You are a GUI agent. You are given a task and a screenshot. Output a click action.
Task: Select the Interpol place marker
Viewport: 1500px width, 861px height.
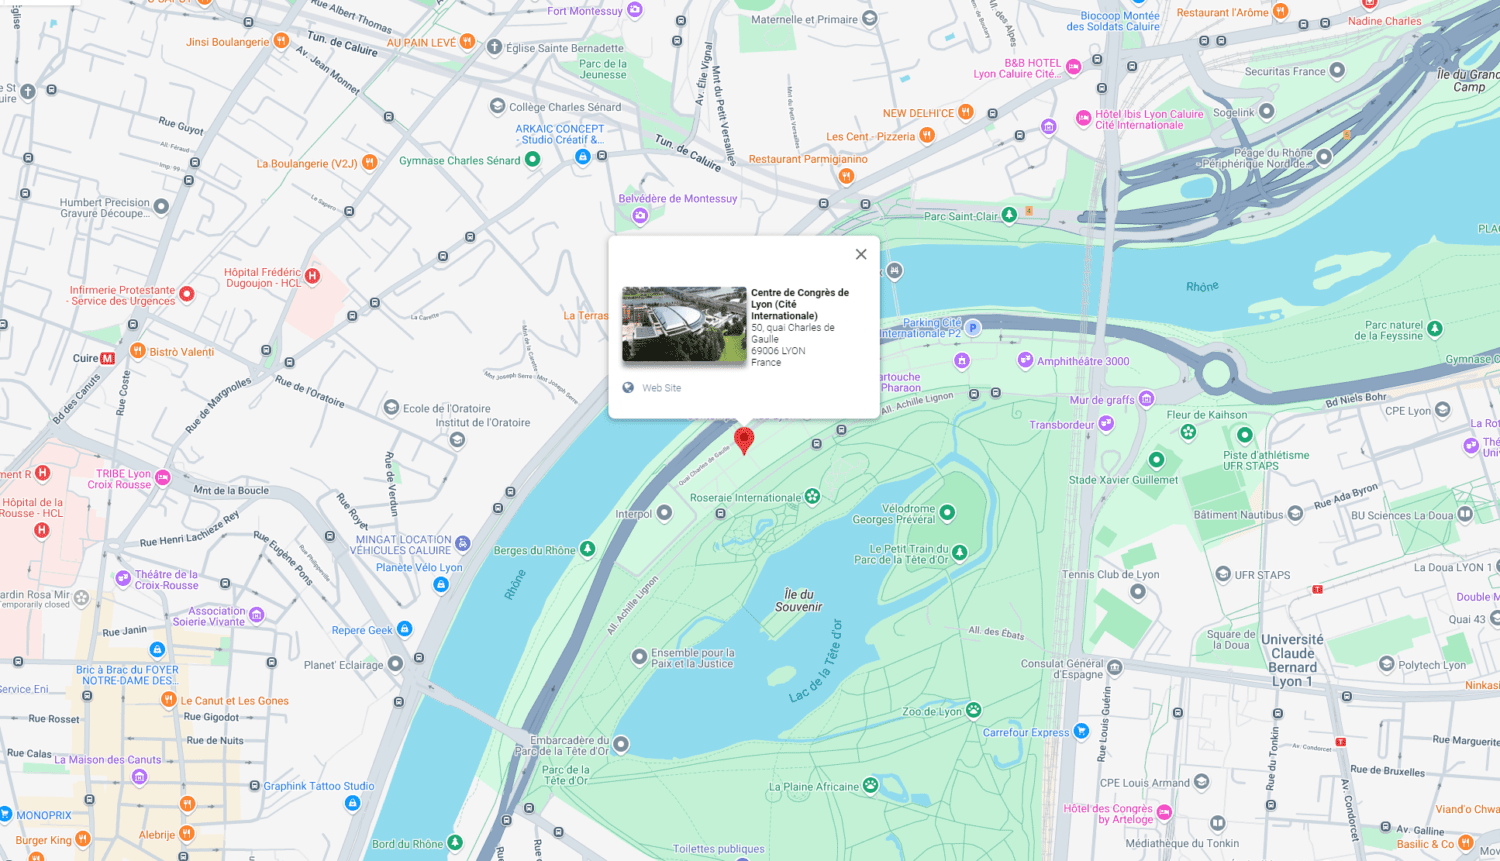[664, 513]
